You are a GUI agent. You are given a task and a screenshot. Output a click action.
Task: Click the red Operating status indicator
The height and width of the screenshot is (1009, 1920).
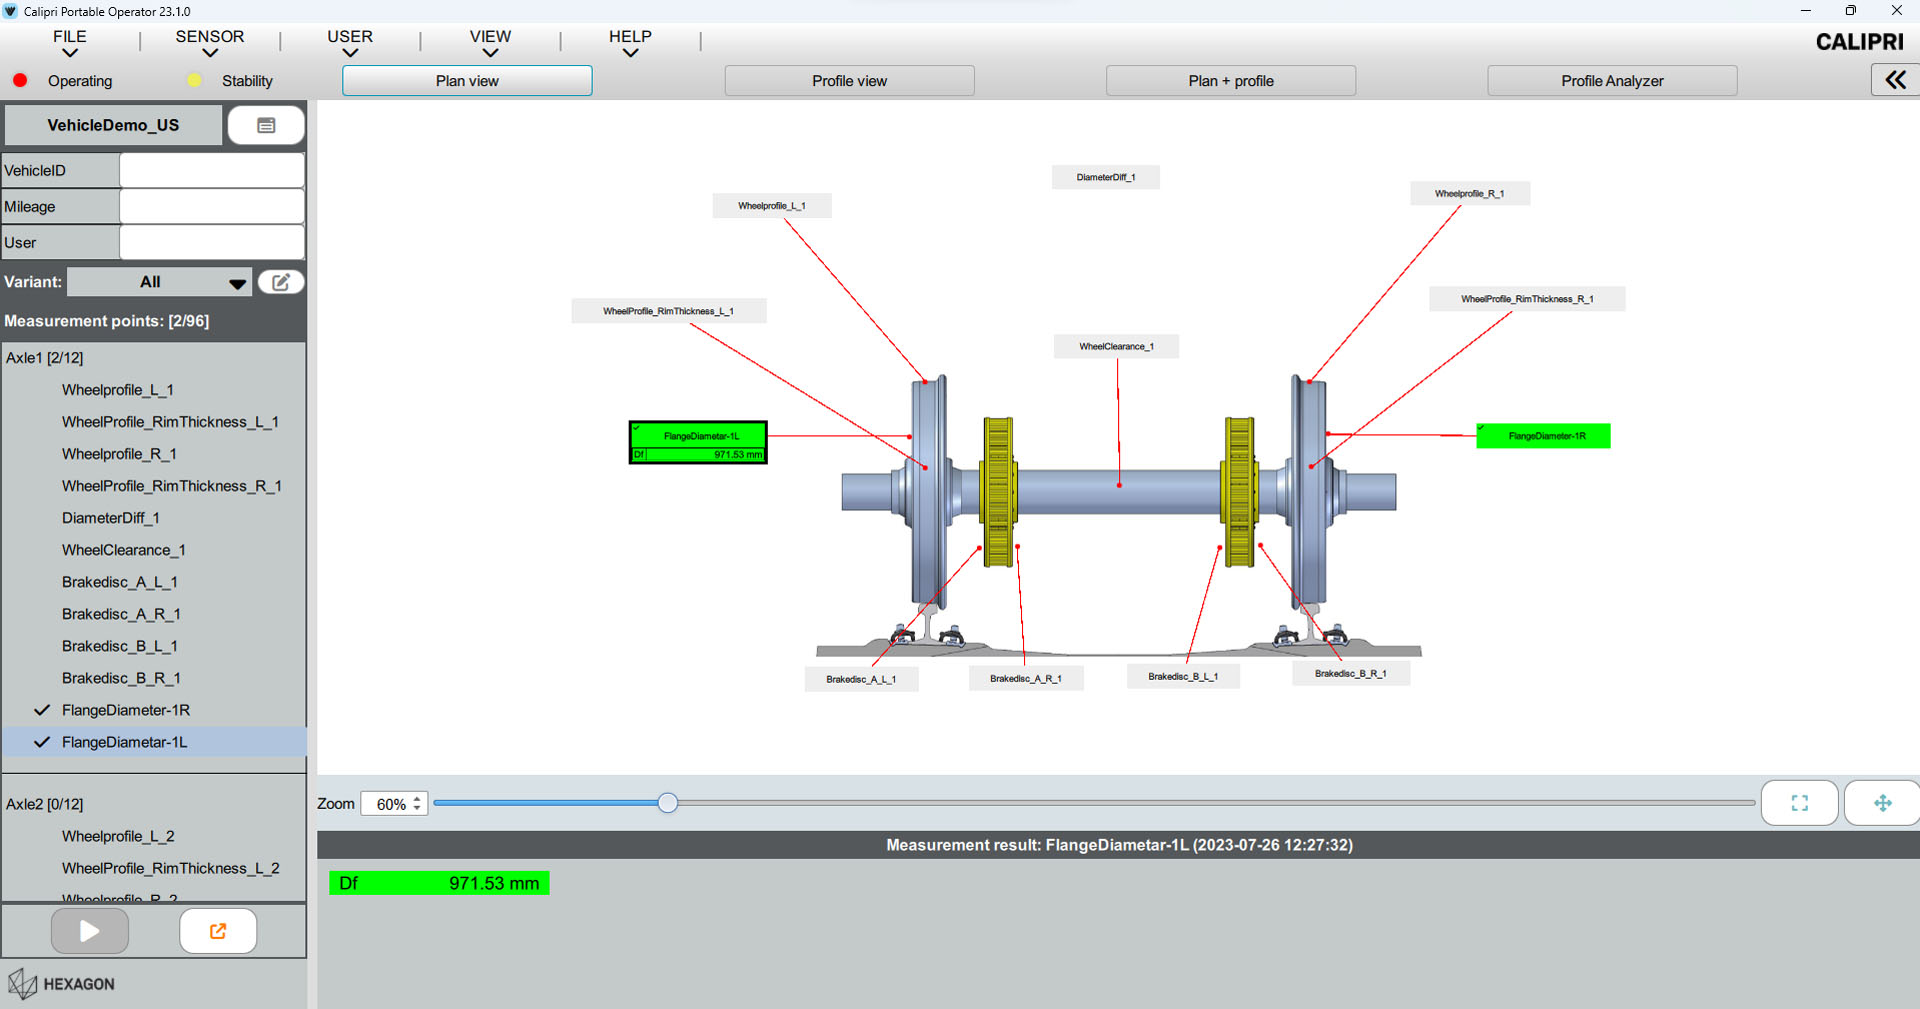tap(20, 80)
